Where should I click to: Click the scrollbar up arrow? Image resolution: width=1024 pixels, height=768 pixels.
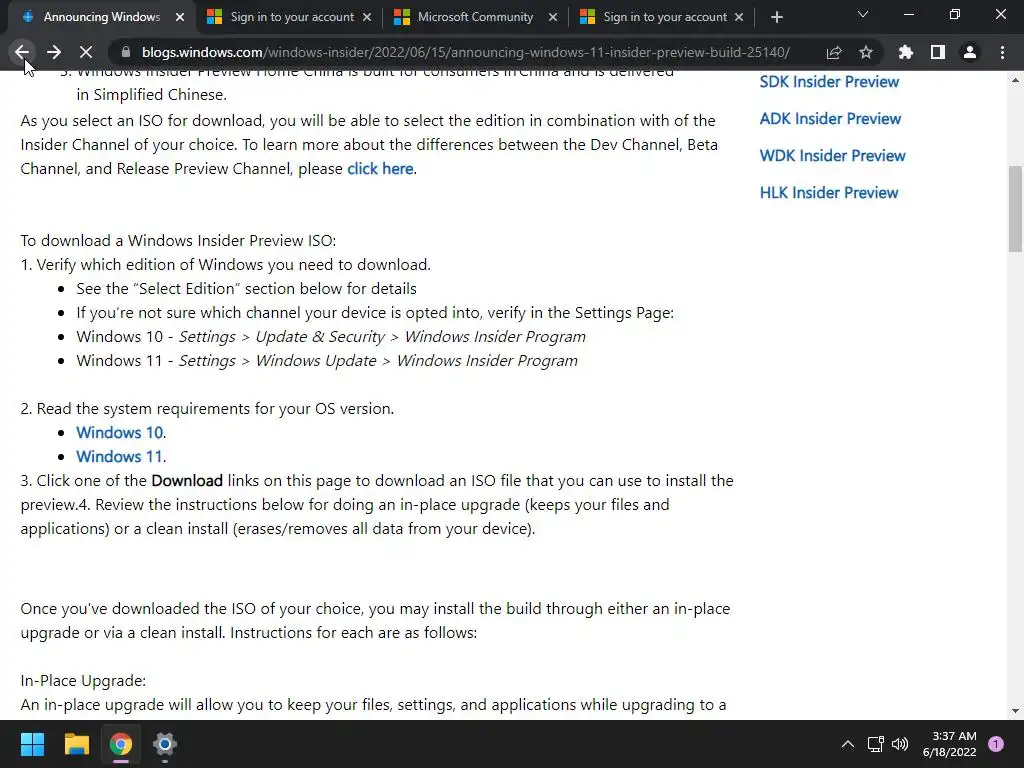point(1015,80)
